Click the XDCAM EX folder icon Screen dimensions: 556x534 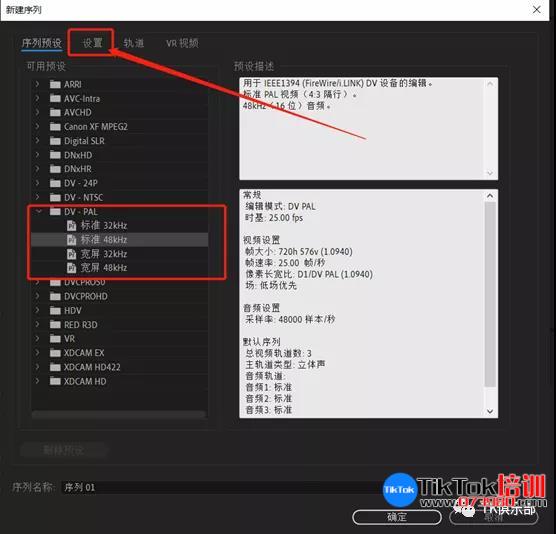55,353
